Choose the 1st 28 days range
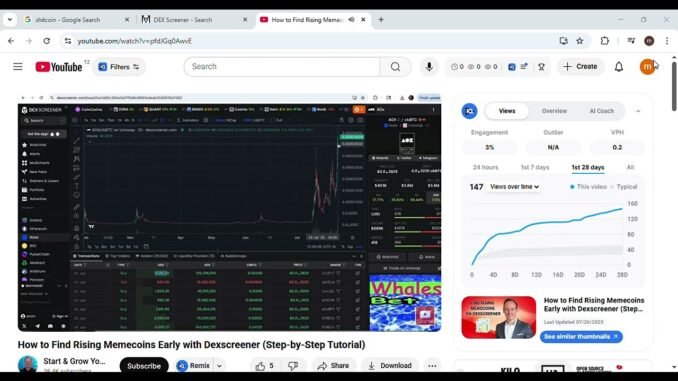The width and height of the screenshot is (678, 381). click(x=588, y=167)
